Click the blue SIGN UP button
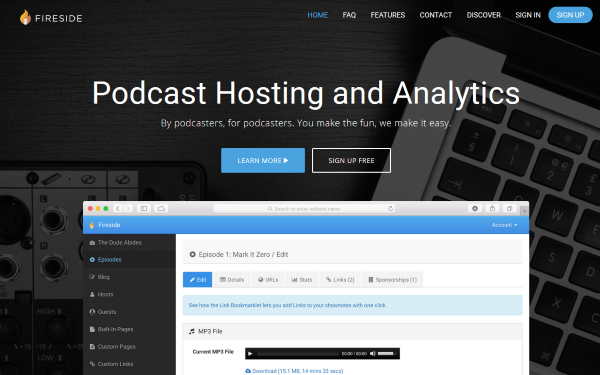The height and width of the screenshot is (375, 600). pos(570,15)
